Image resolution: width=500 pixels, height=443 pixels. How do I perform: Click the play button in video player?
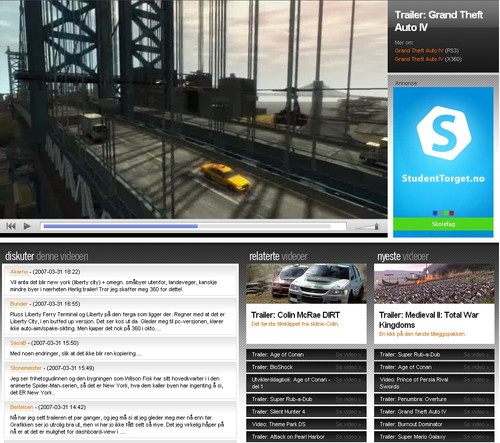click(27, 226)
